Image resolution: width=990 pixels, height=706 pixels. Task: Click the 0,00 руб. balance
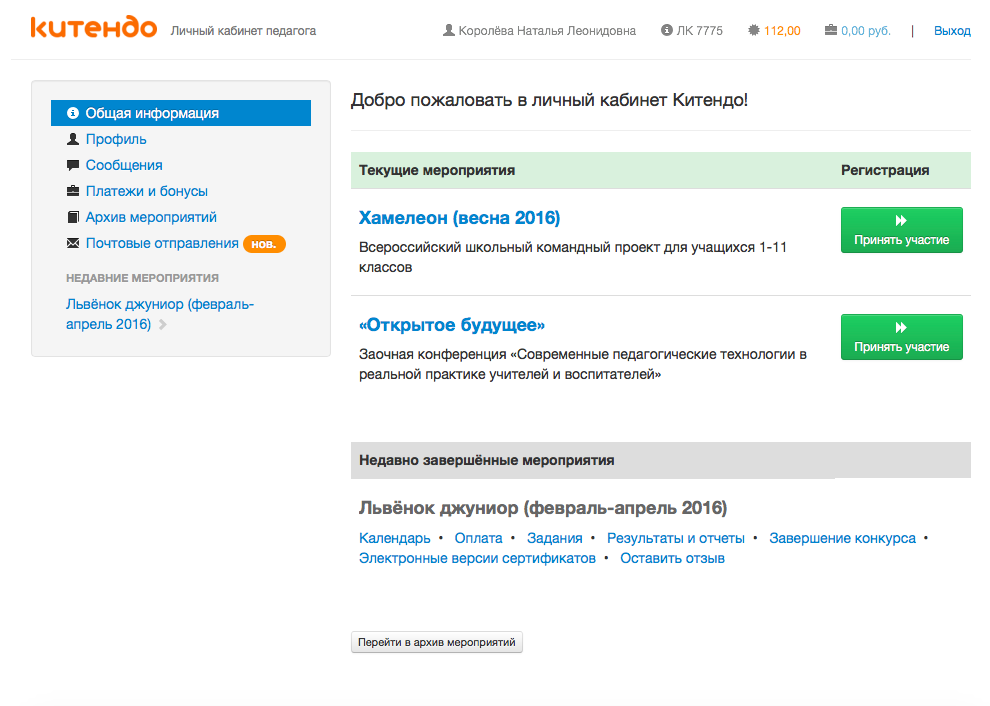pyautogui.click(x=866, y=30)
